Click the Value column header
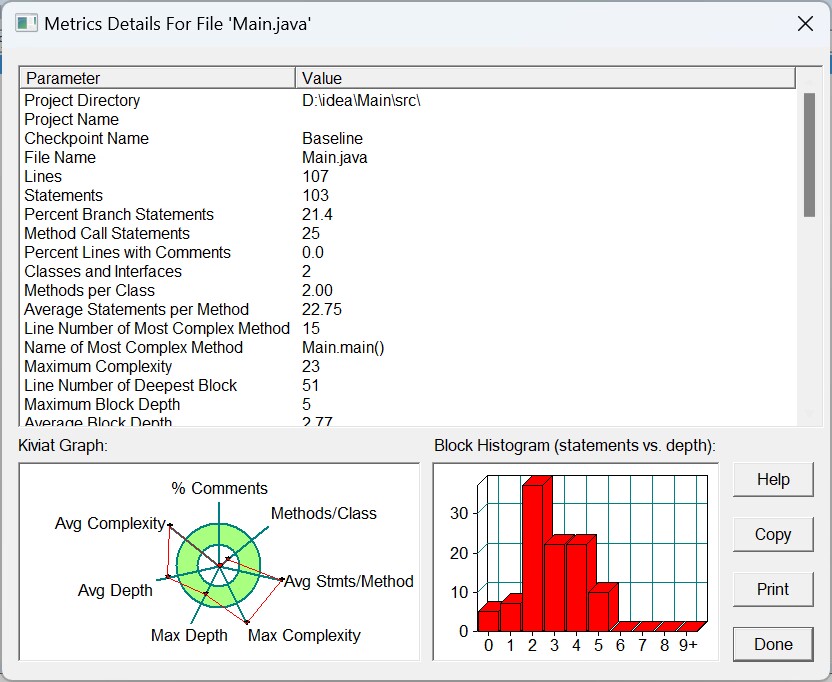The width and height of the screenshot is (832, 682). [x=545, y=78]
